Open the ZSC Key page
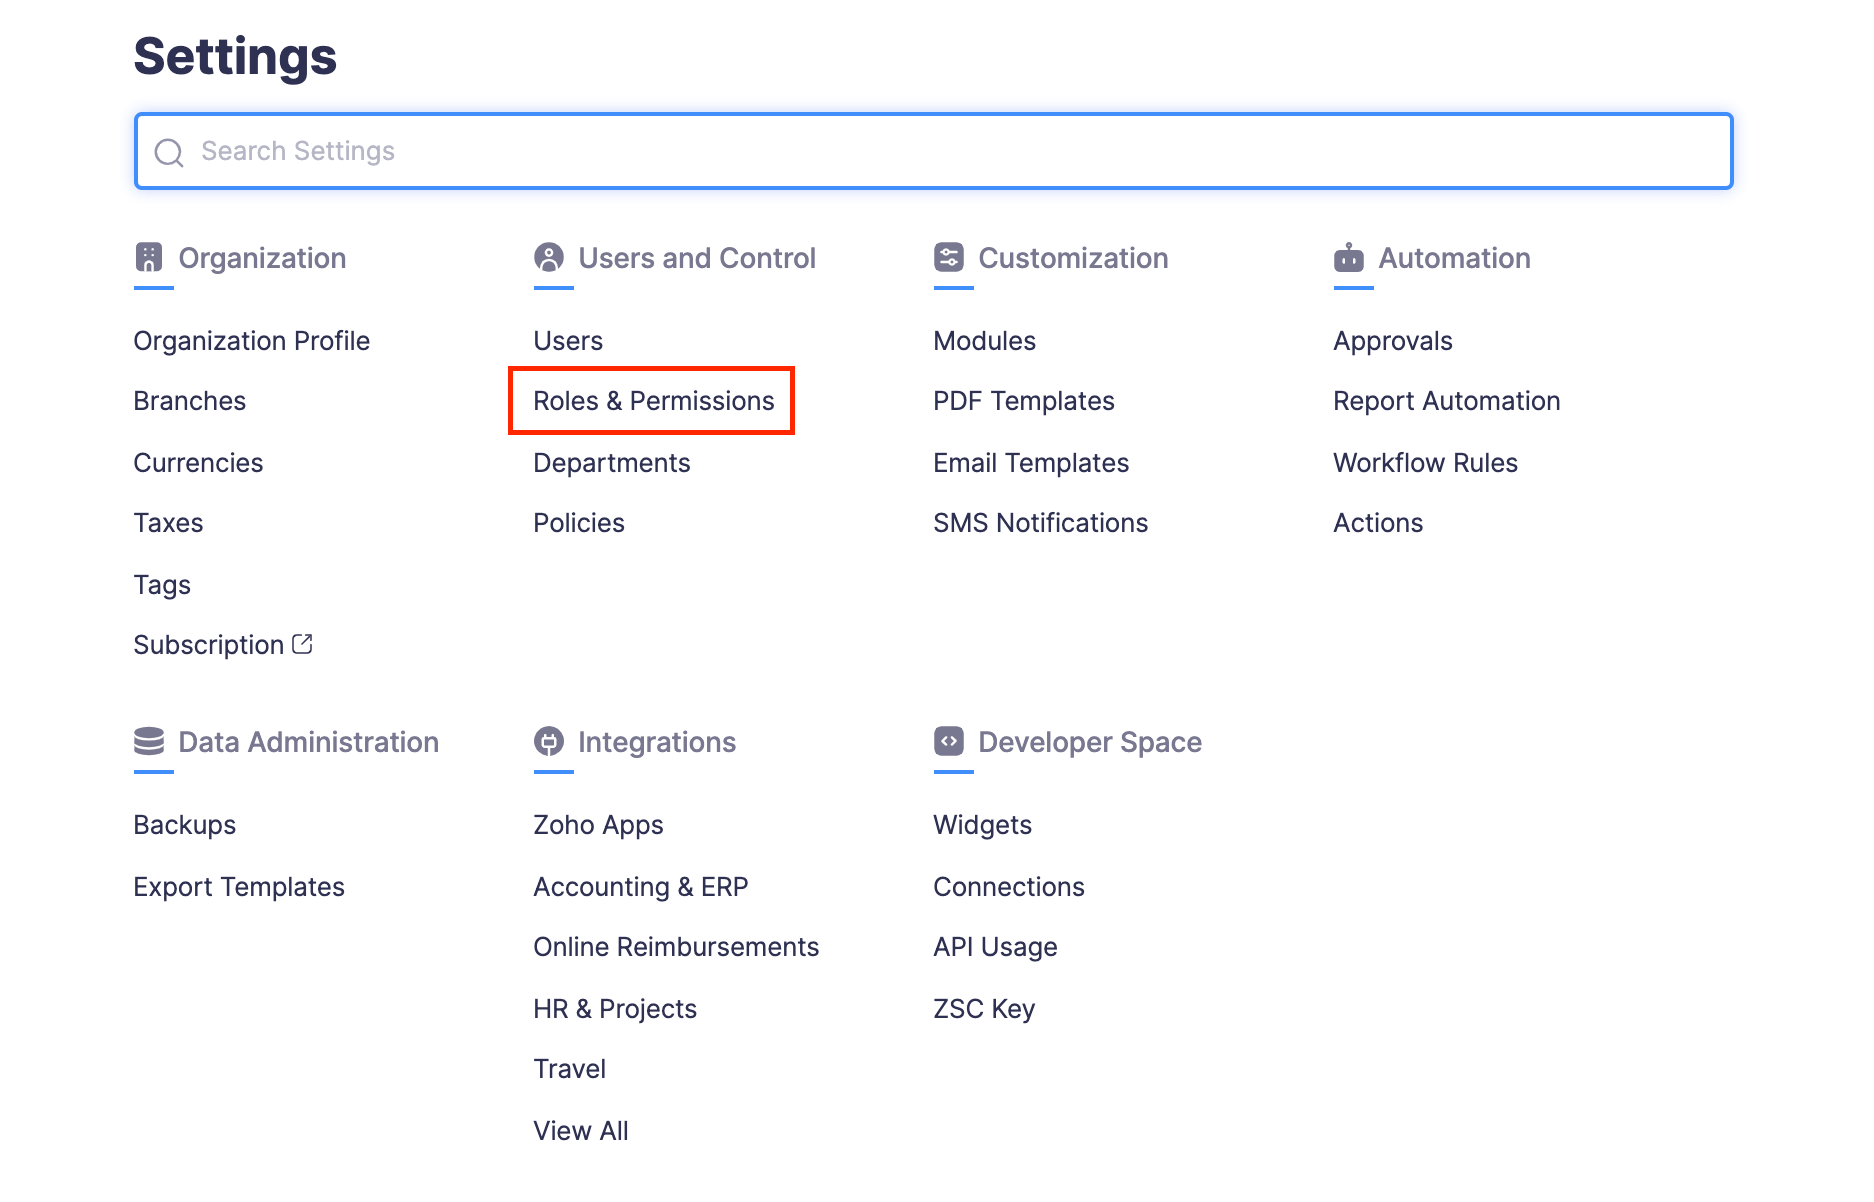The height and width of the screenshot is (1202, 1874). (x=983, y=1009)
